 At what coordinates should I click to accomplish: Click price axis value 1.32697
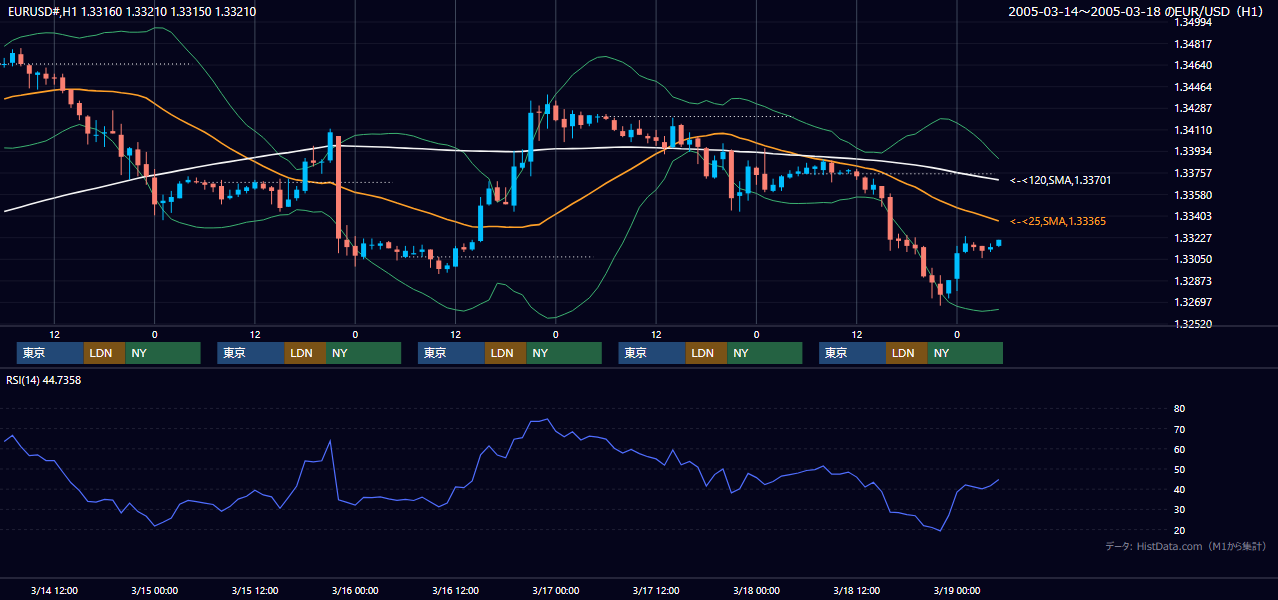[1191, 302]
